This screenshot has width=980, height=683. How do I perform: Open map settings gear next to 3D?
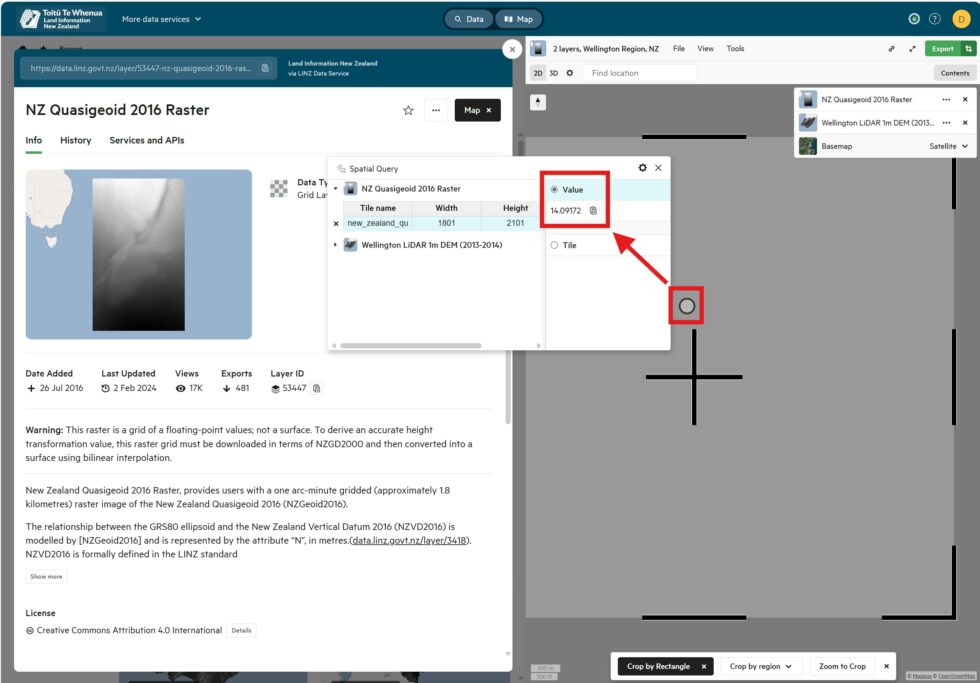pyautogui.click(x=569, y=73)
